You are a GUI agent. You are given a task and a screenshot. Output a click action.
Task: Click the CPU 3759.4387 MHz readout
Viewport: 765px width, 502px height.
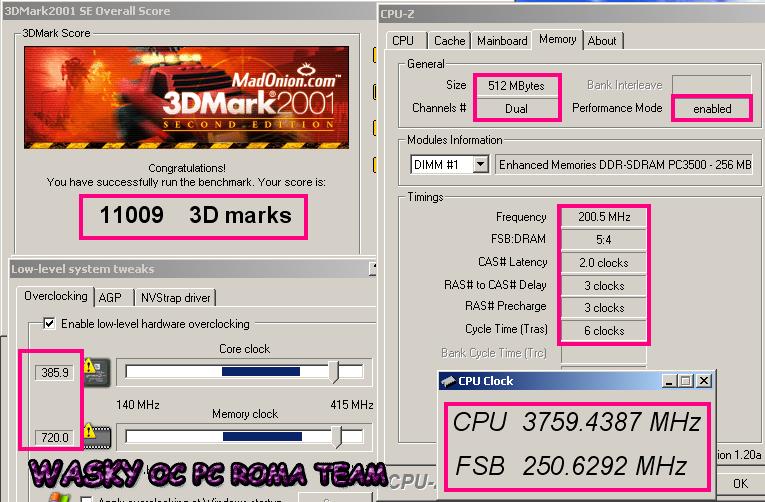point(577,422)
